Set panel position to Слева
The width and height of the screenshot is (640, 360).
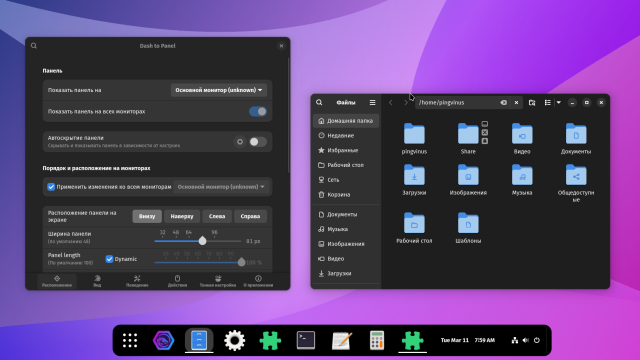coord(217,216)
